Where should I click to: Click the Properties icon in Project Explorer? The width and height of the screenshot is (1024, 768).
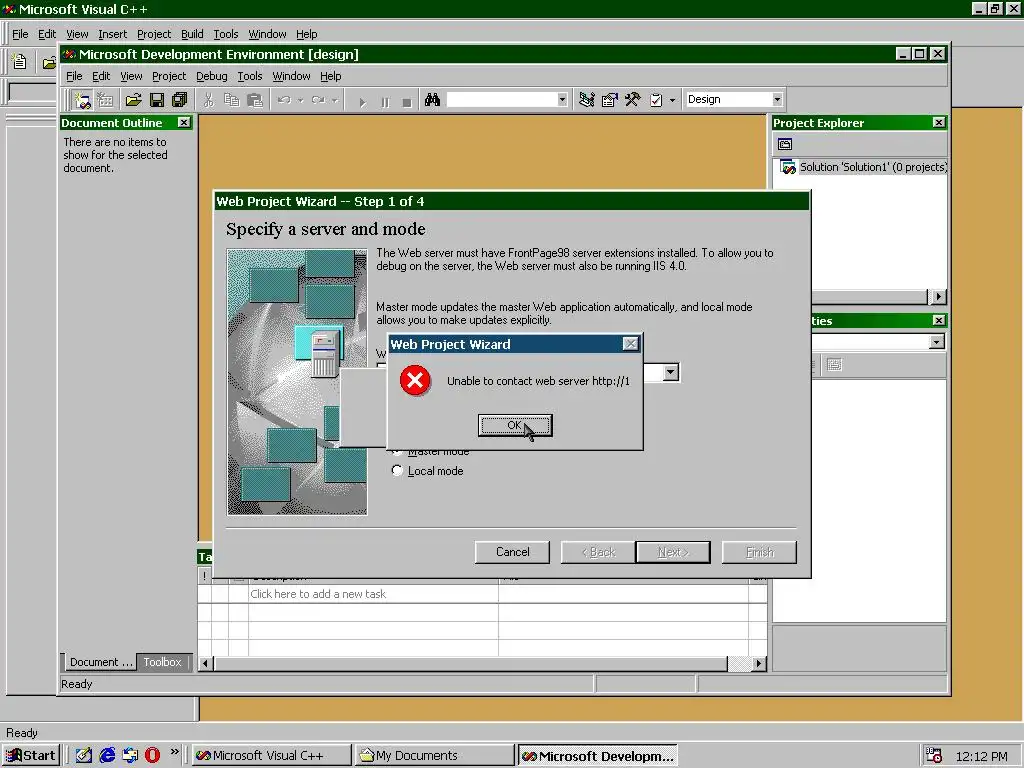[785, 144]
